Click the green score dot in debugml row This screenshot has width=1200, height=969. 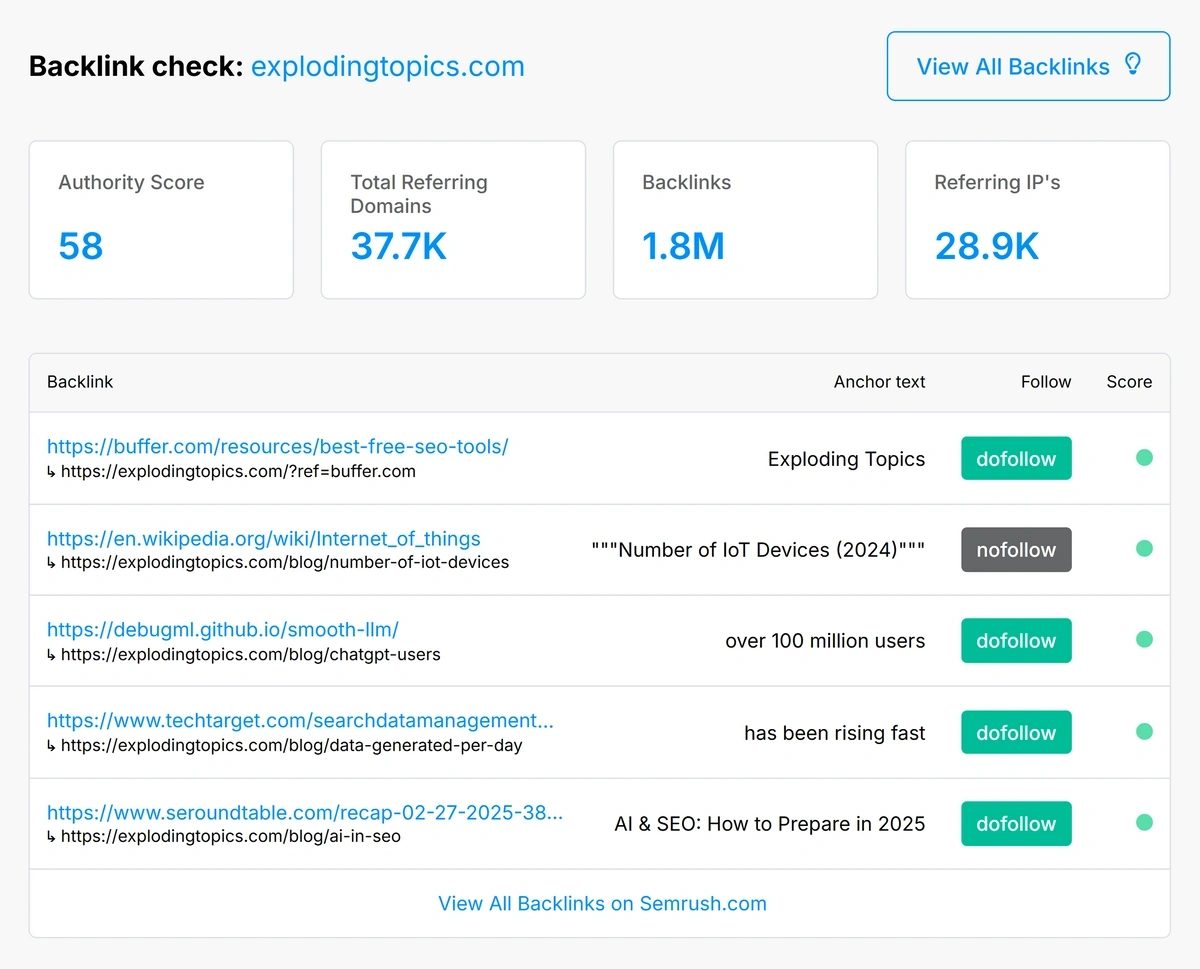click(x=1144, y=639)
